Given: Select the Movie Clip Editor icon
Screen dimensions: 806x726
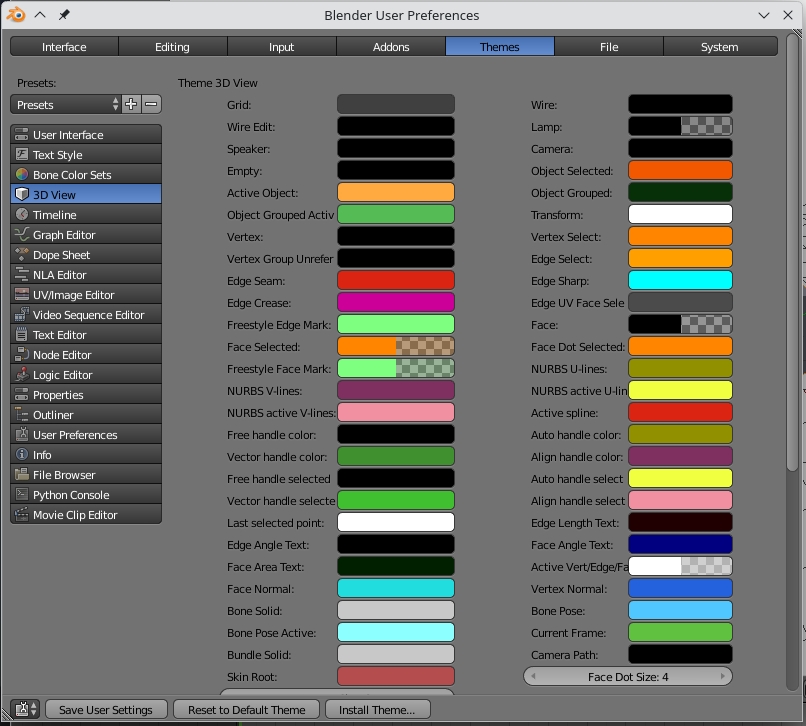Looking at the screenshot, I should 22,515.
